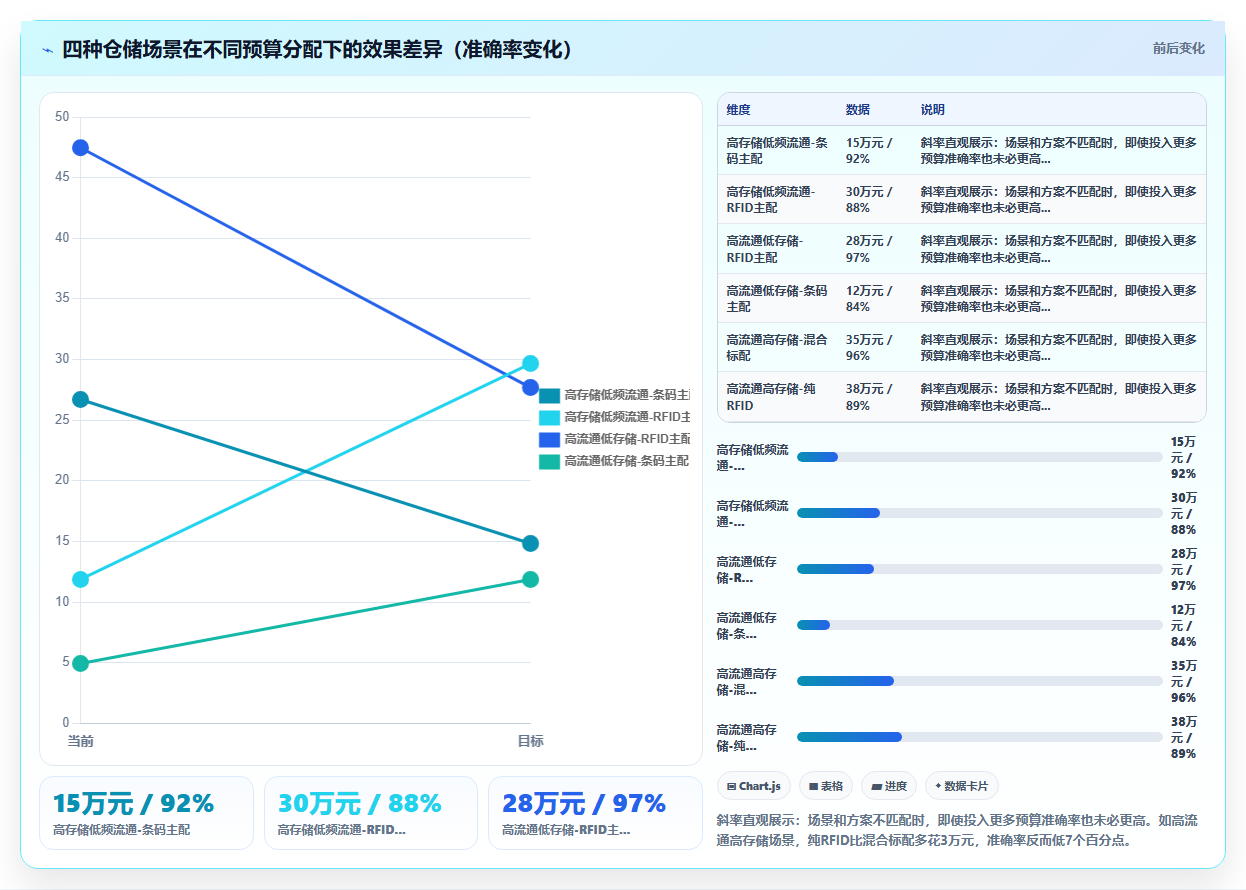Image resolution: width=1246 pixels, height=890 pixels.
Task: Toggle the 高存储低频流通-RFID主配 cyan legend swatch
Action: (x=549, y=417)
